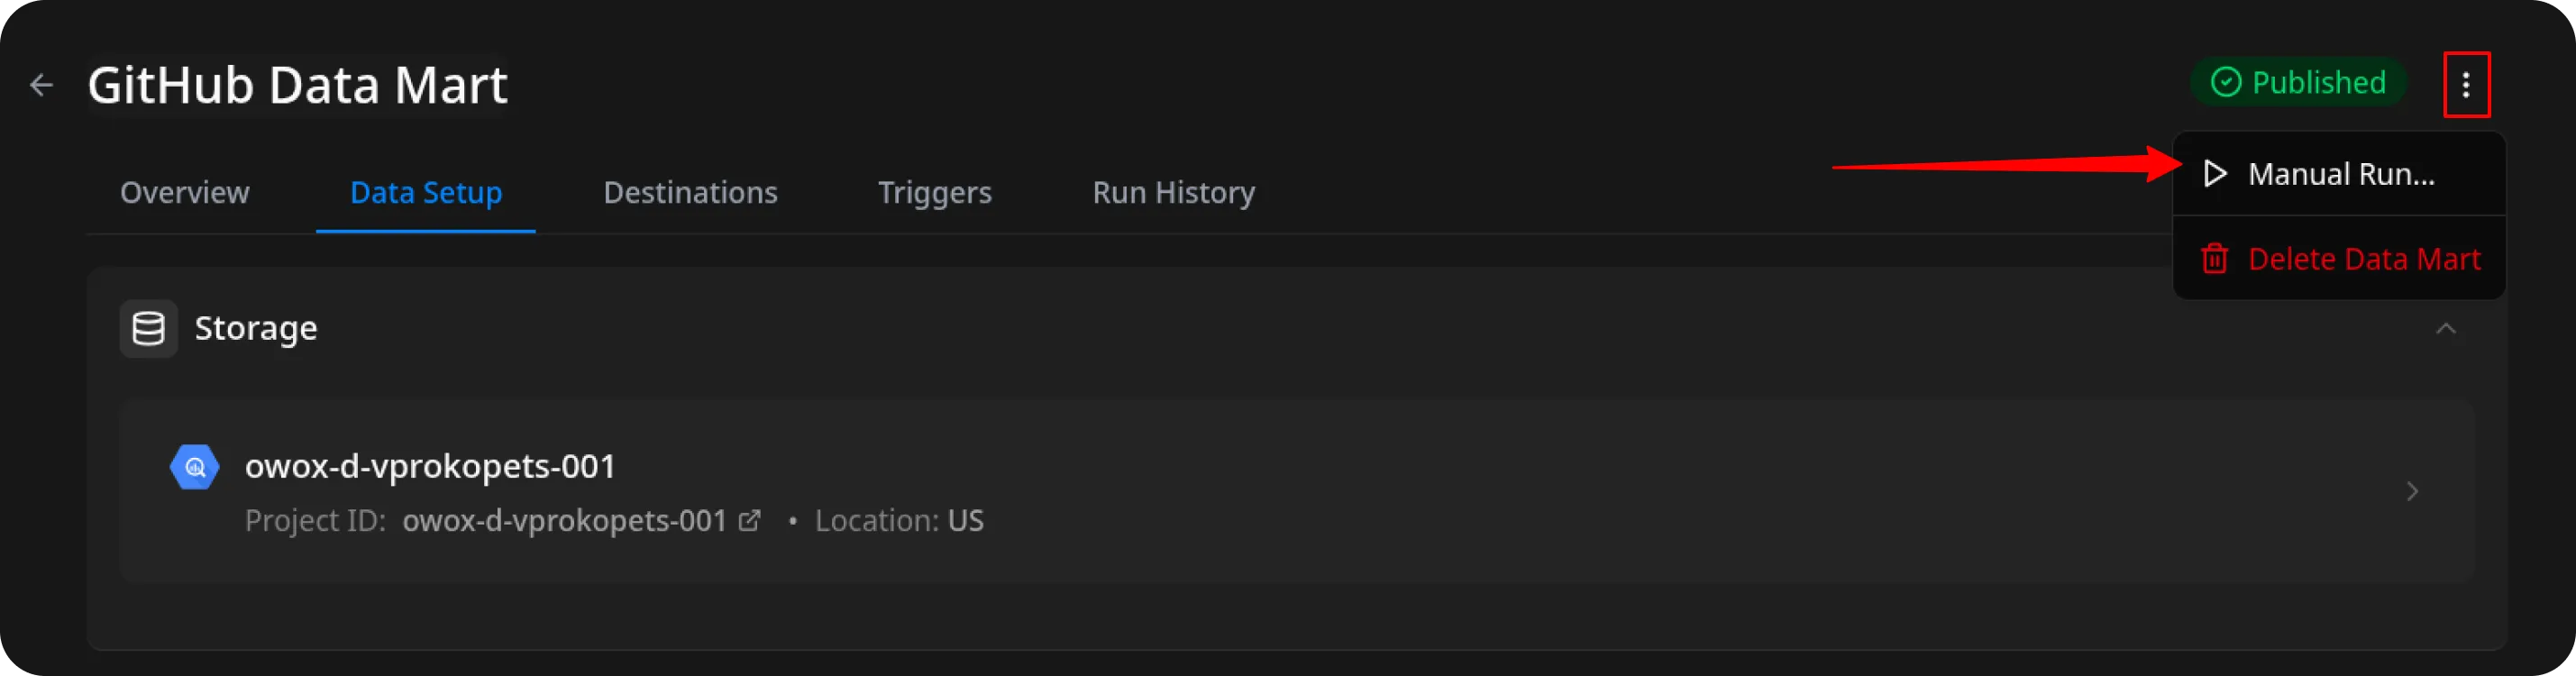Collapse the Storage section with its chevron
Screen dimensions: 2576x676
[2447, 330]
